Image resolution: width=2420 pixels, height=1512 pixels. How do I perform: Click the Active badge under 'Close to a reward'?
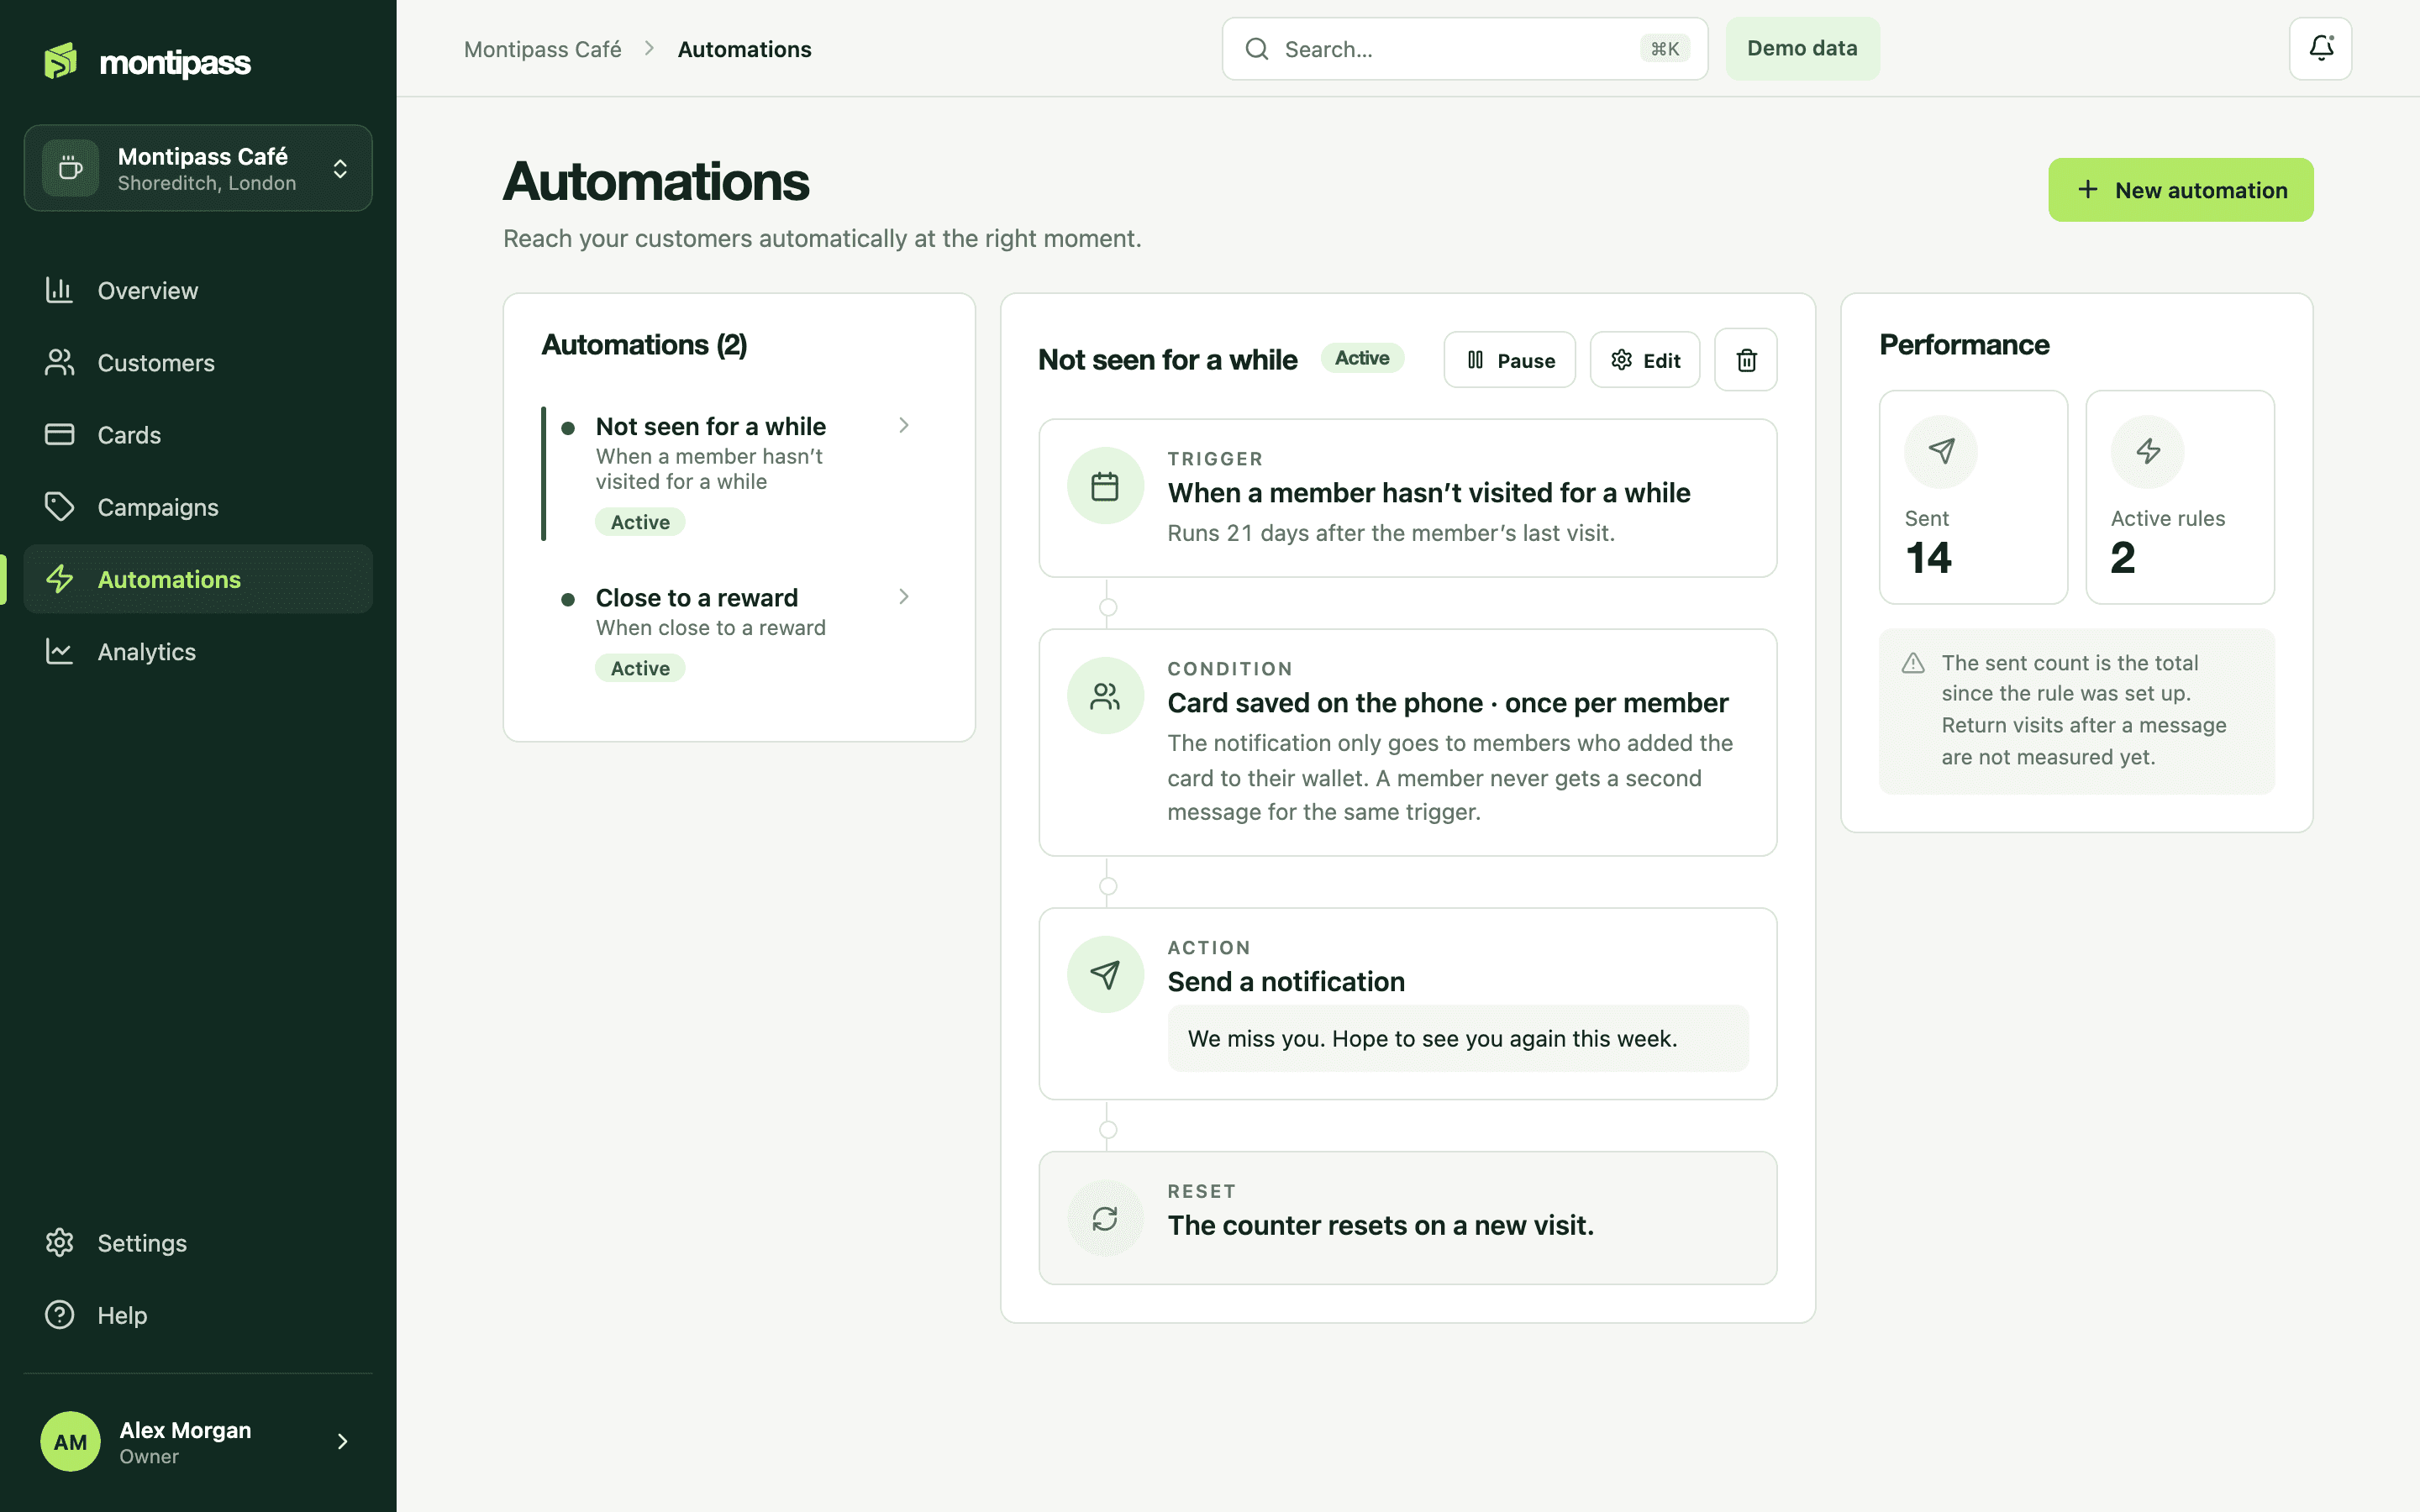[640, 668]
